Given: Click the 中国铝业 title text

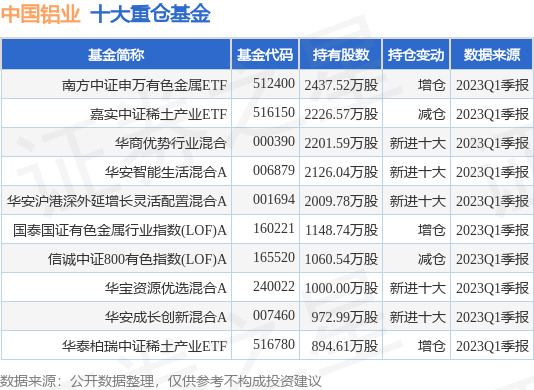Looking at the screenshot, I should [x=41, y=14].
